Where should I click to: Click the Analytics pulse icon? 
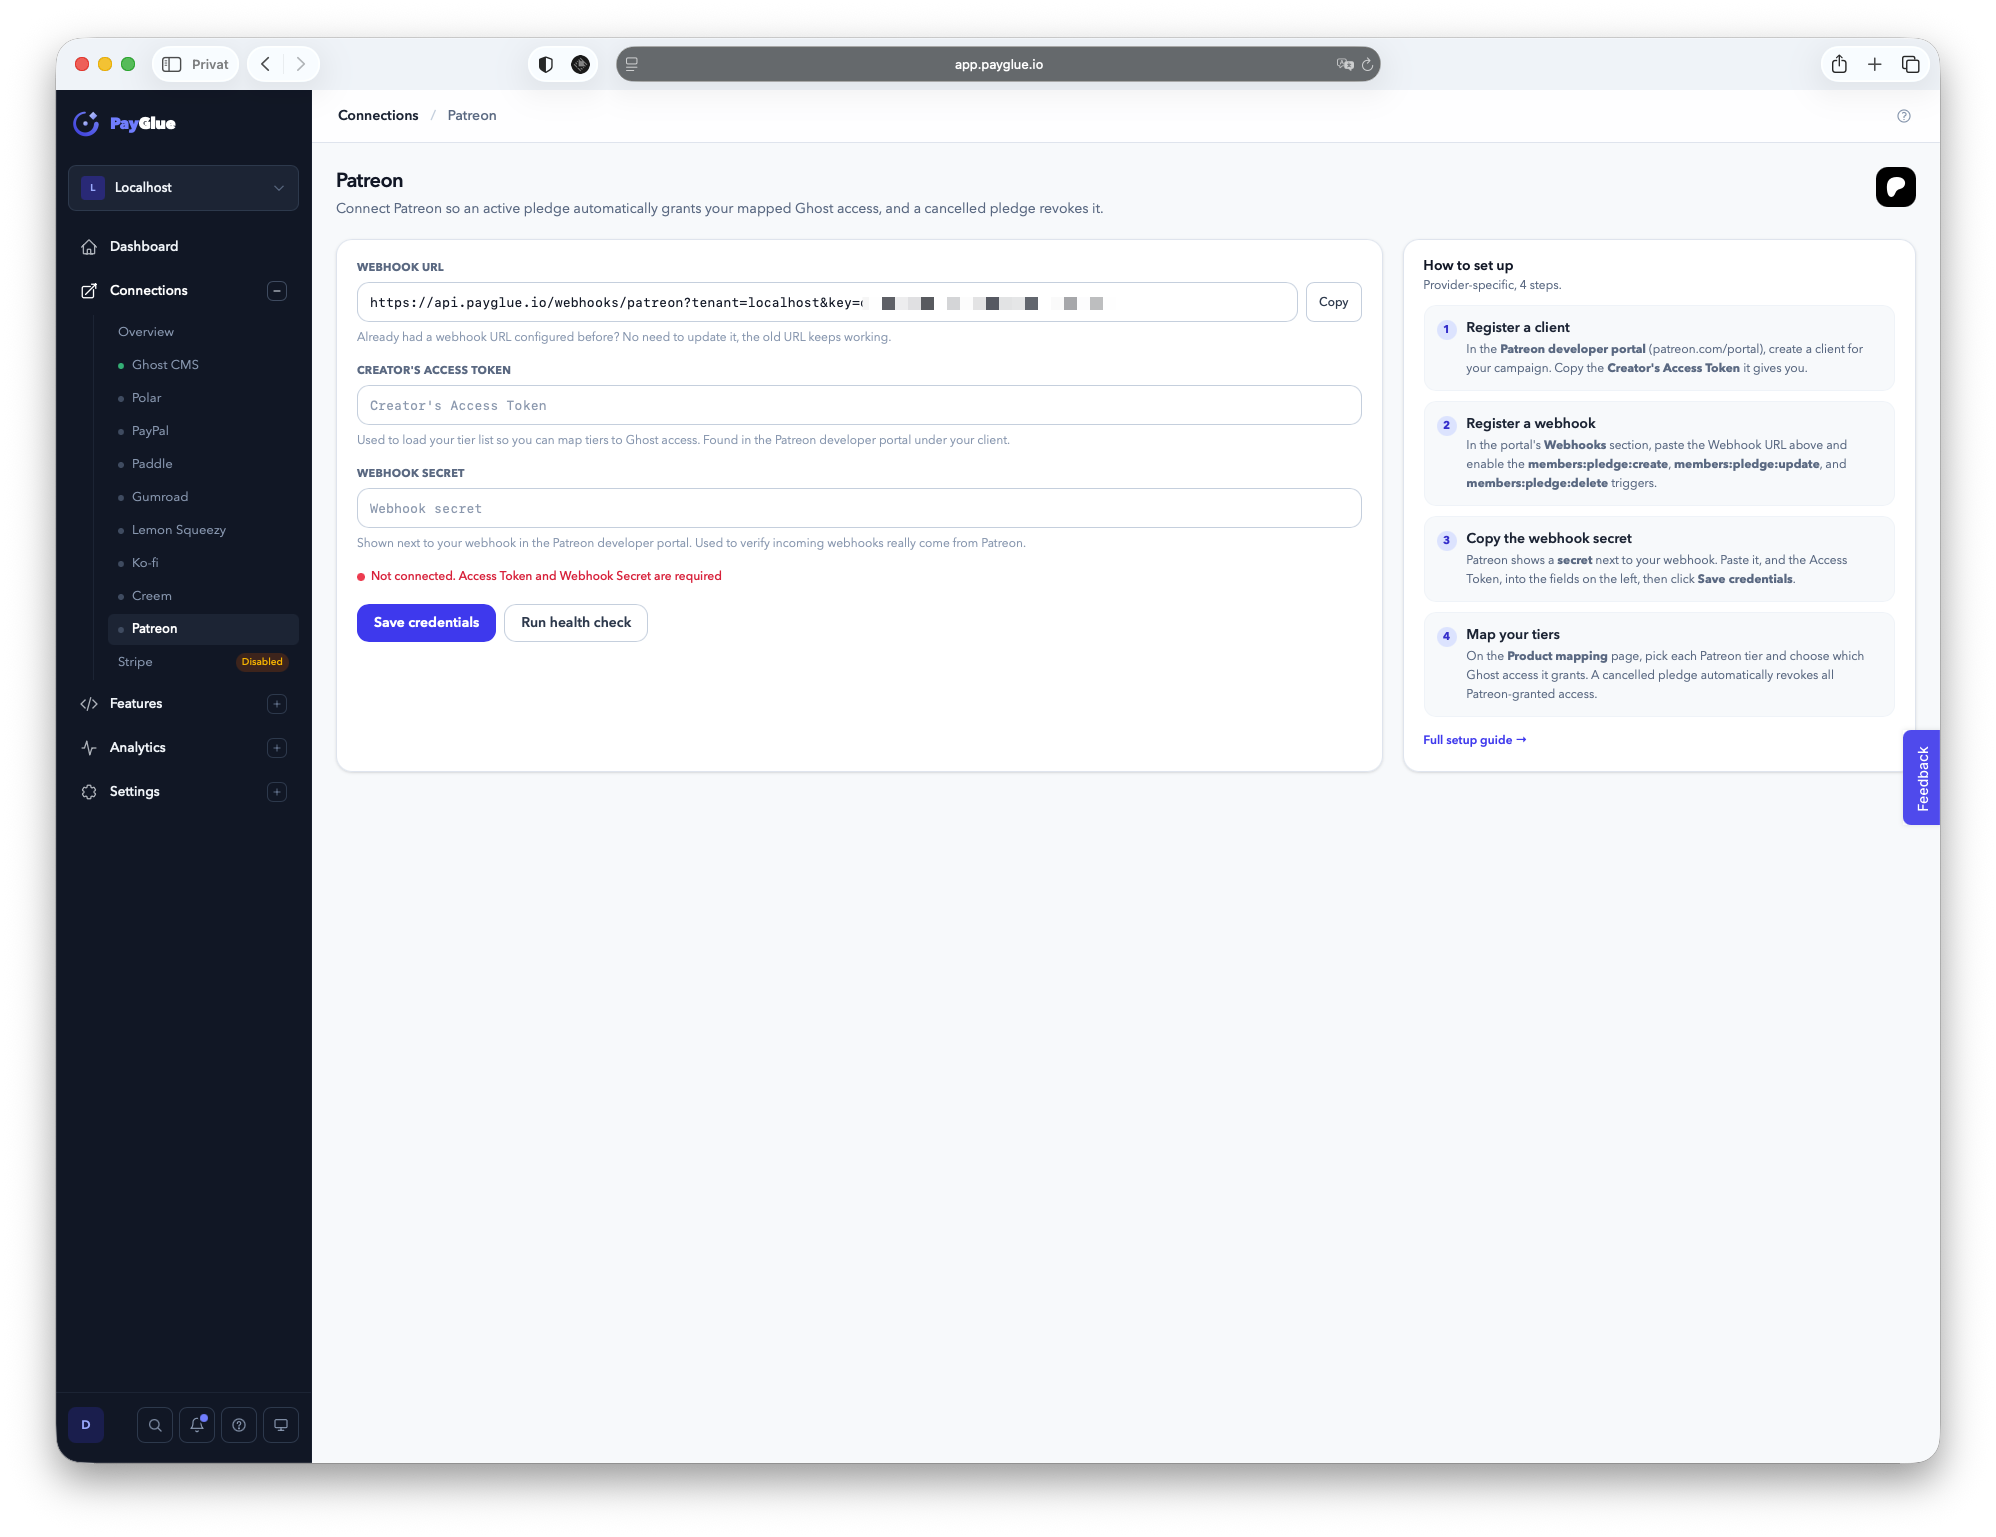[x=89, y=748]
